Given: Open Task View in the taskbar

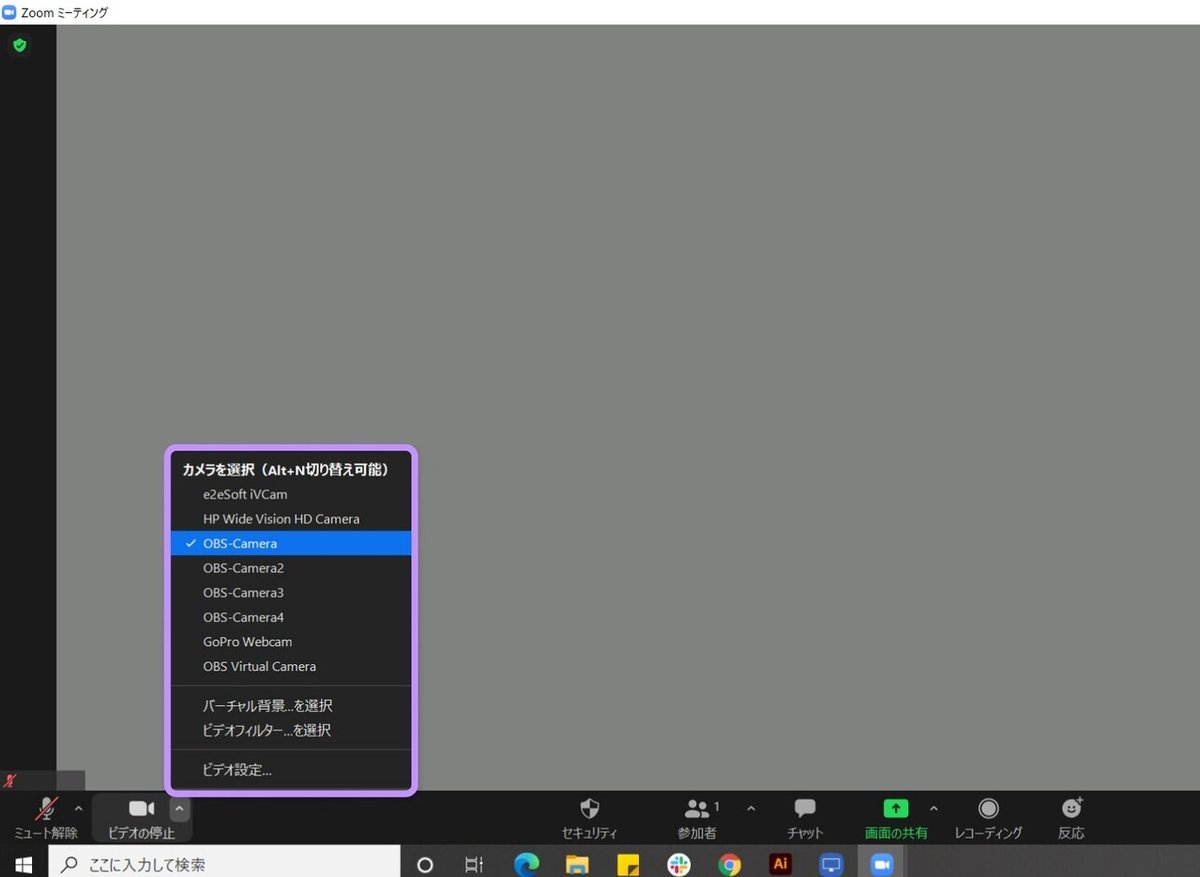Looking at the screenshot, I should 475,864.
